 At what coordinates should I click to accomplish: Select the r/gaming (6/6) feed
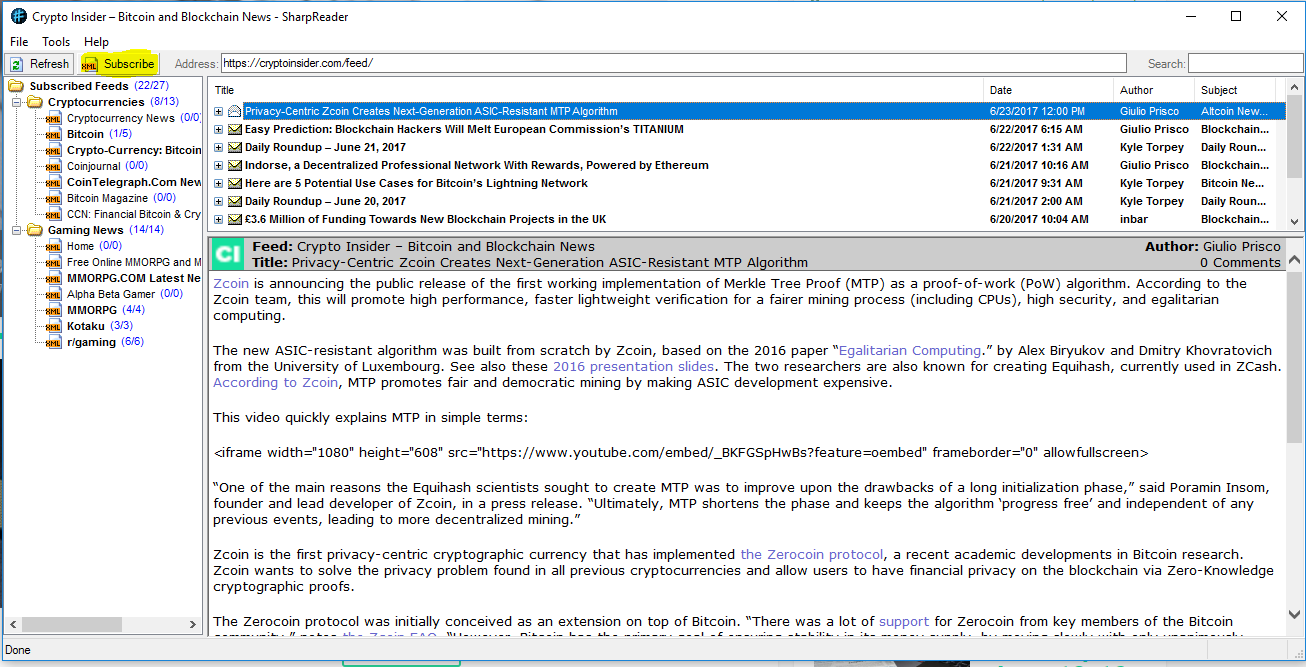[x=105, y=342]
